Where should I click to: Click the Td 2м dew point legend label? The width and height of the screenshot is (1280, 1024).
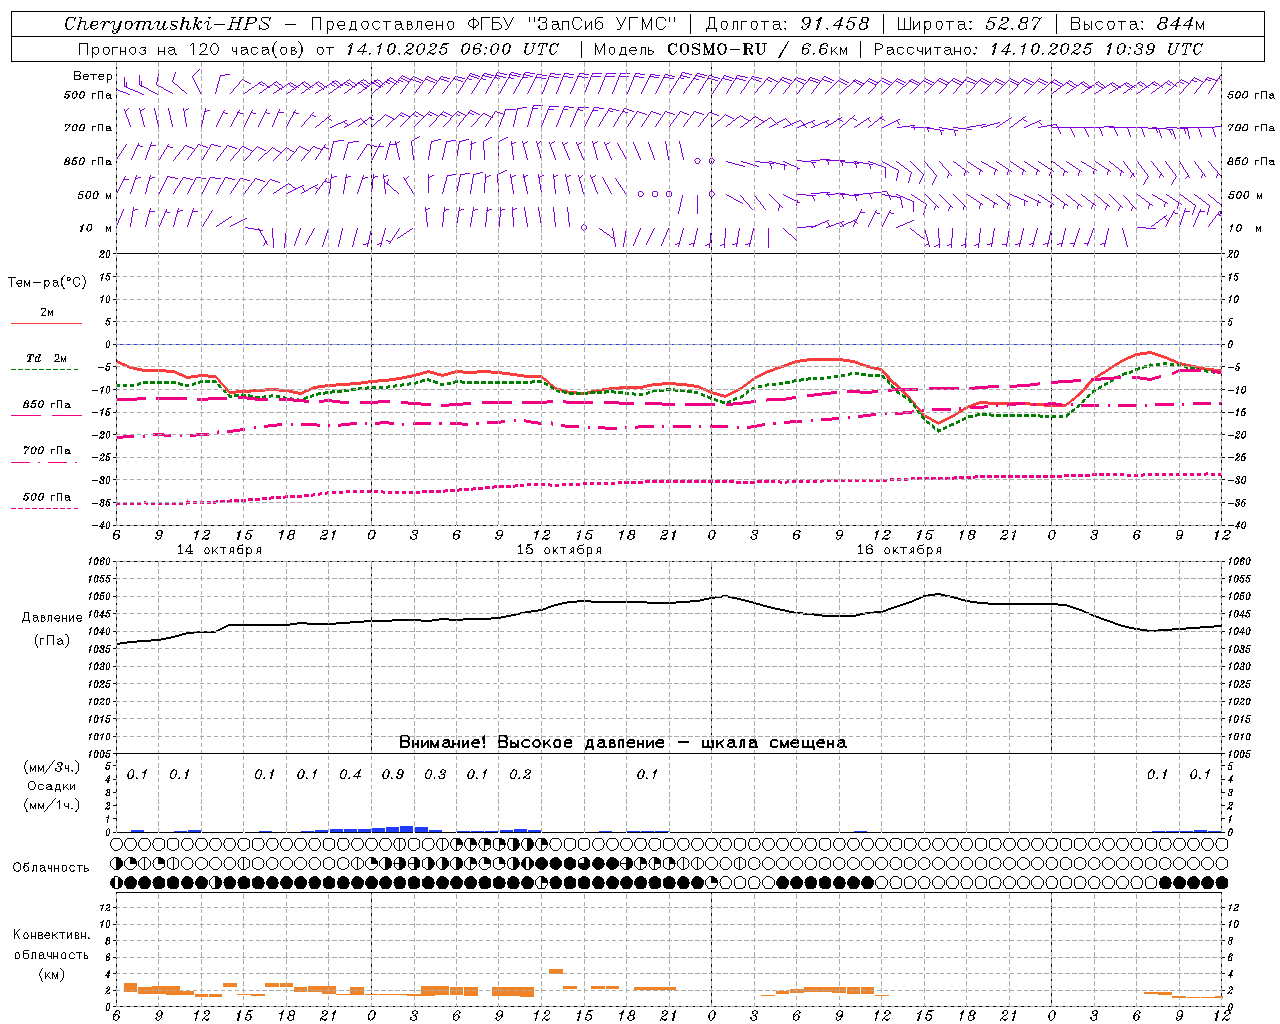pyautogui.click(x=46, y=358)
